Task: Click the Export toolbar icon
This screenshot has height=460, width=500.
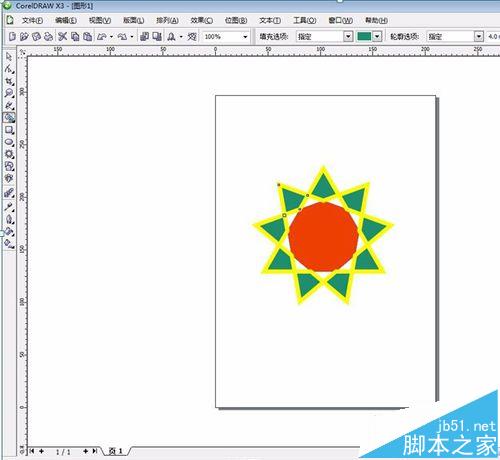Action: [157, 36]
